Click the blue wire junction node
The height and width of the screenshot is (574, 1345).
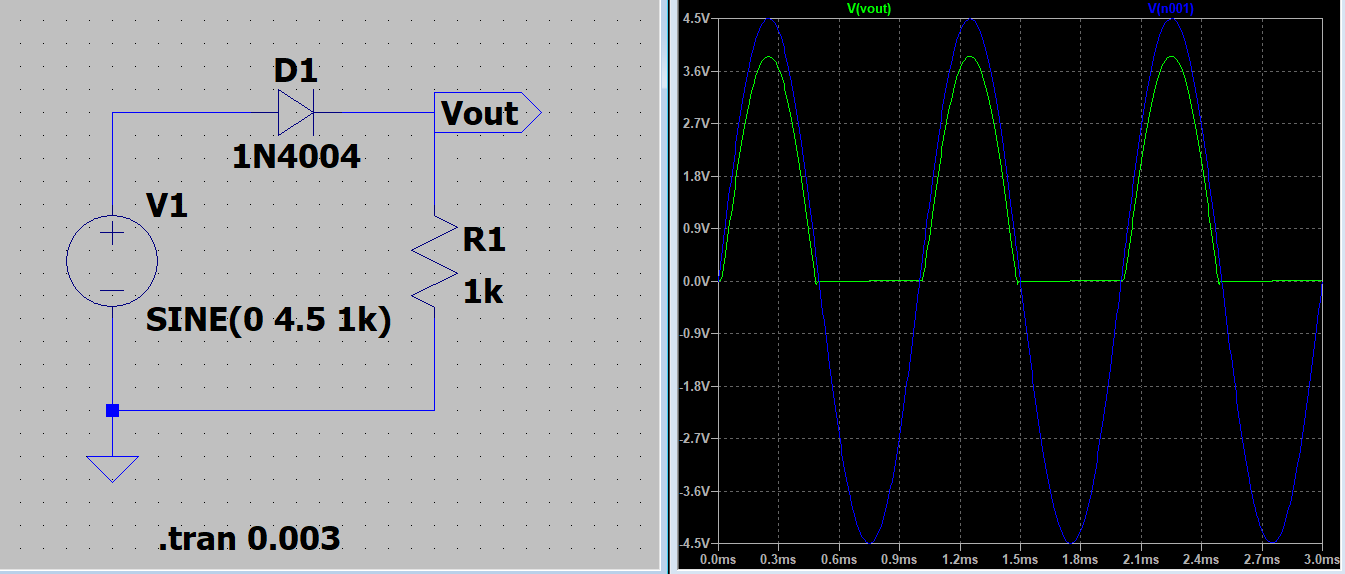click(x=112, y=410)
